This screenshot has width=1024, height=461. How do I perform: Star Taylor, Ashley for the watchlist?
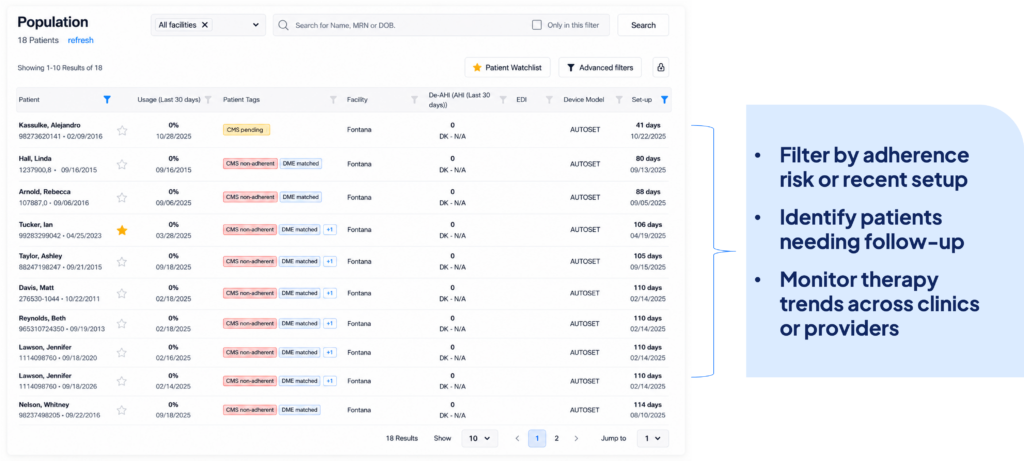122,262
